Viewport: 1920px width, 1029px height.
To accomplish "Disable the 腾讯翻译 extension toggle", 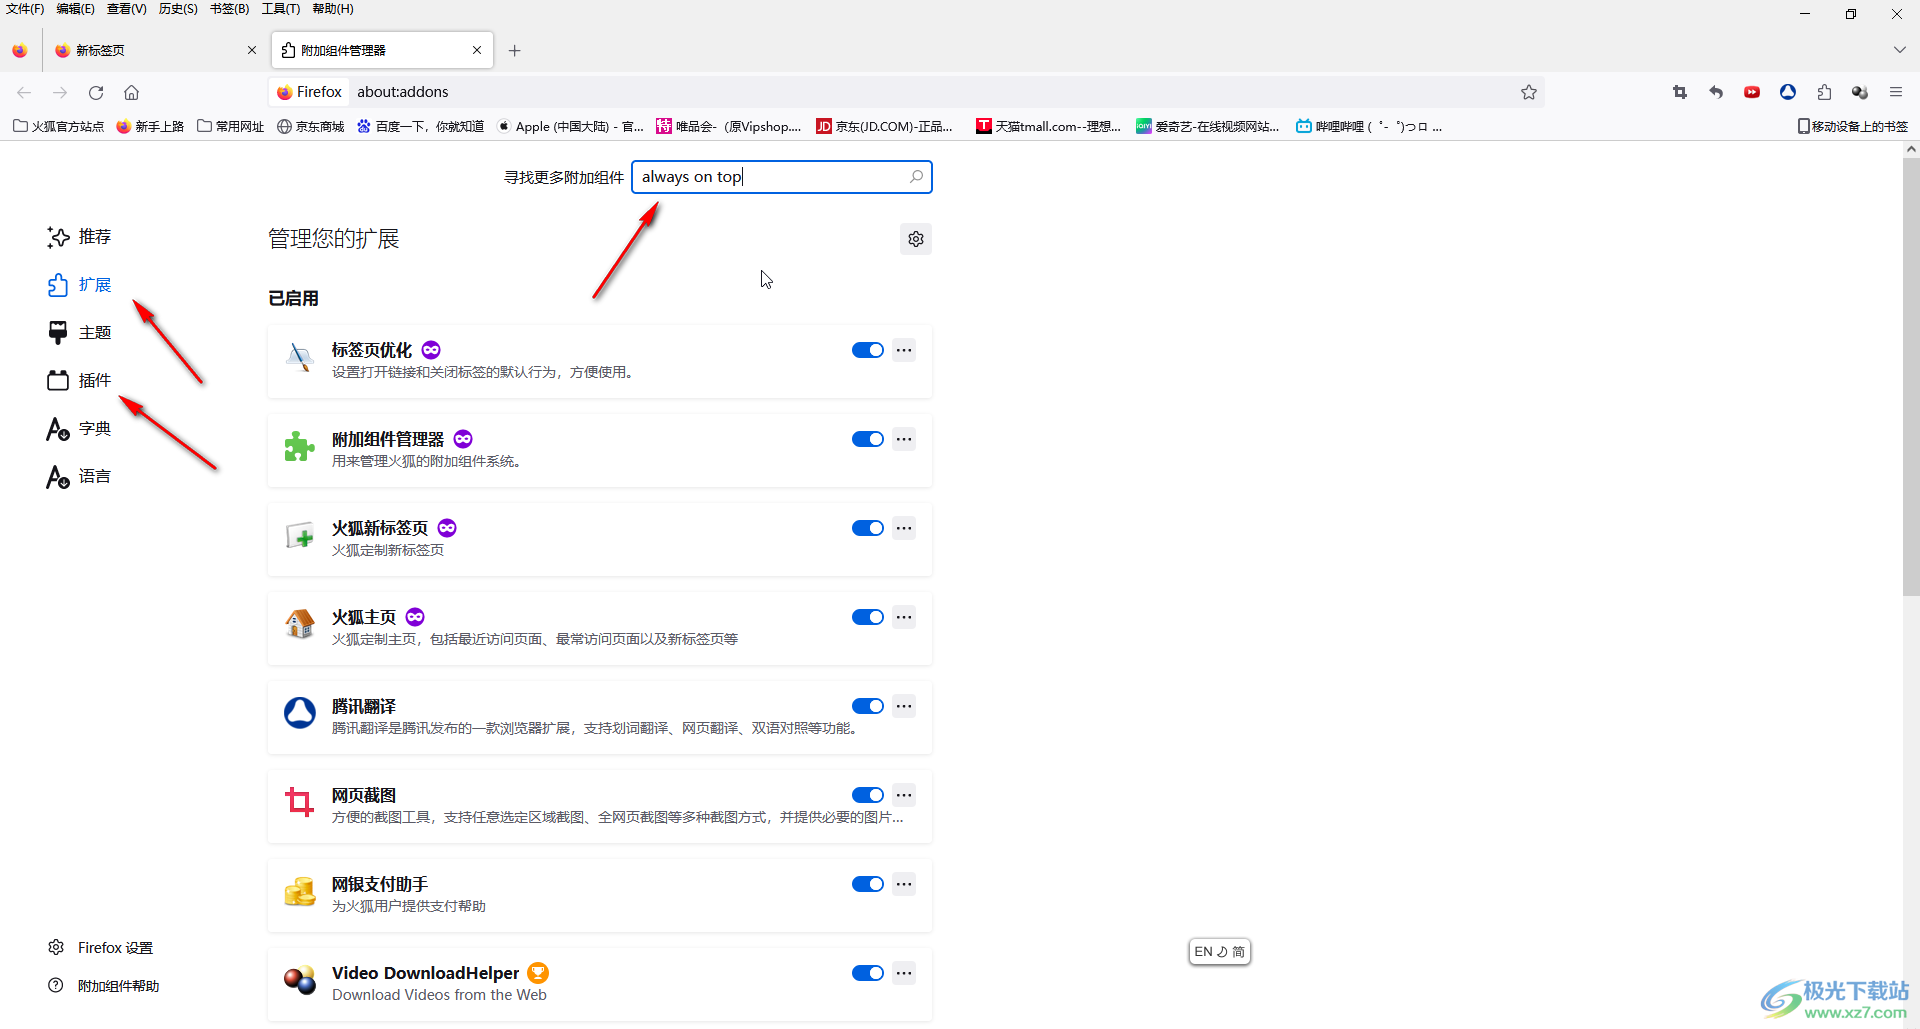I will [x=868, y=706].
